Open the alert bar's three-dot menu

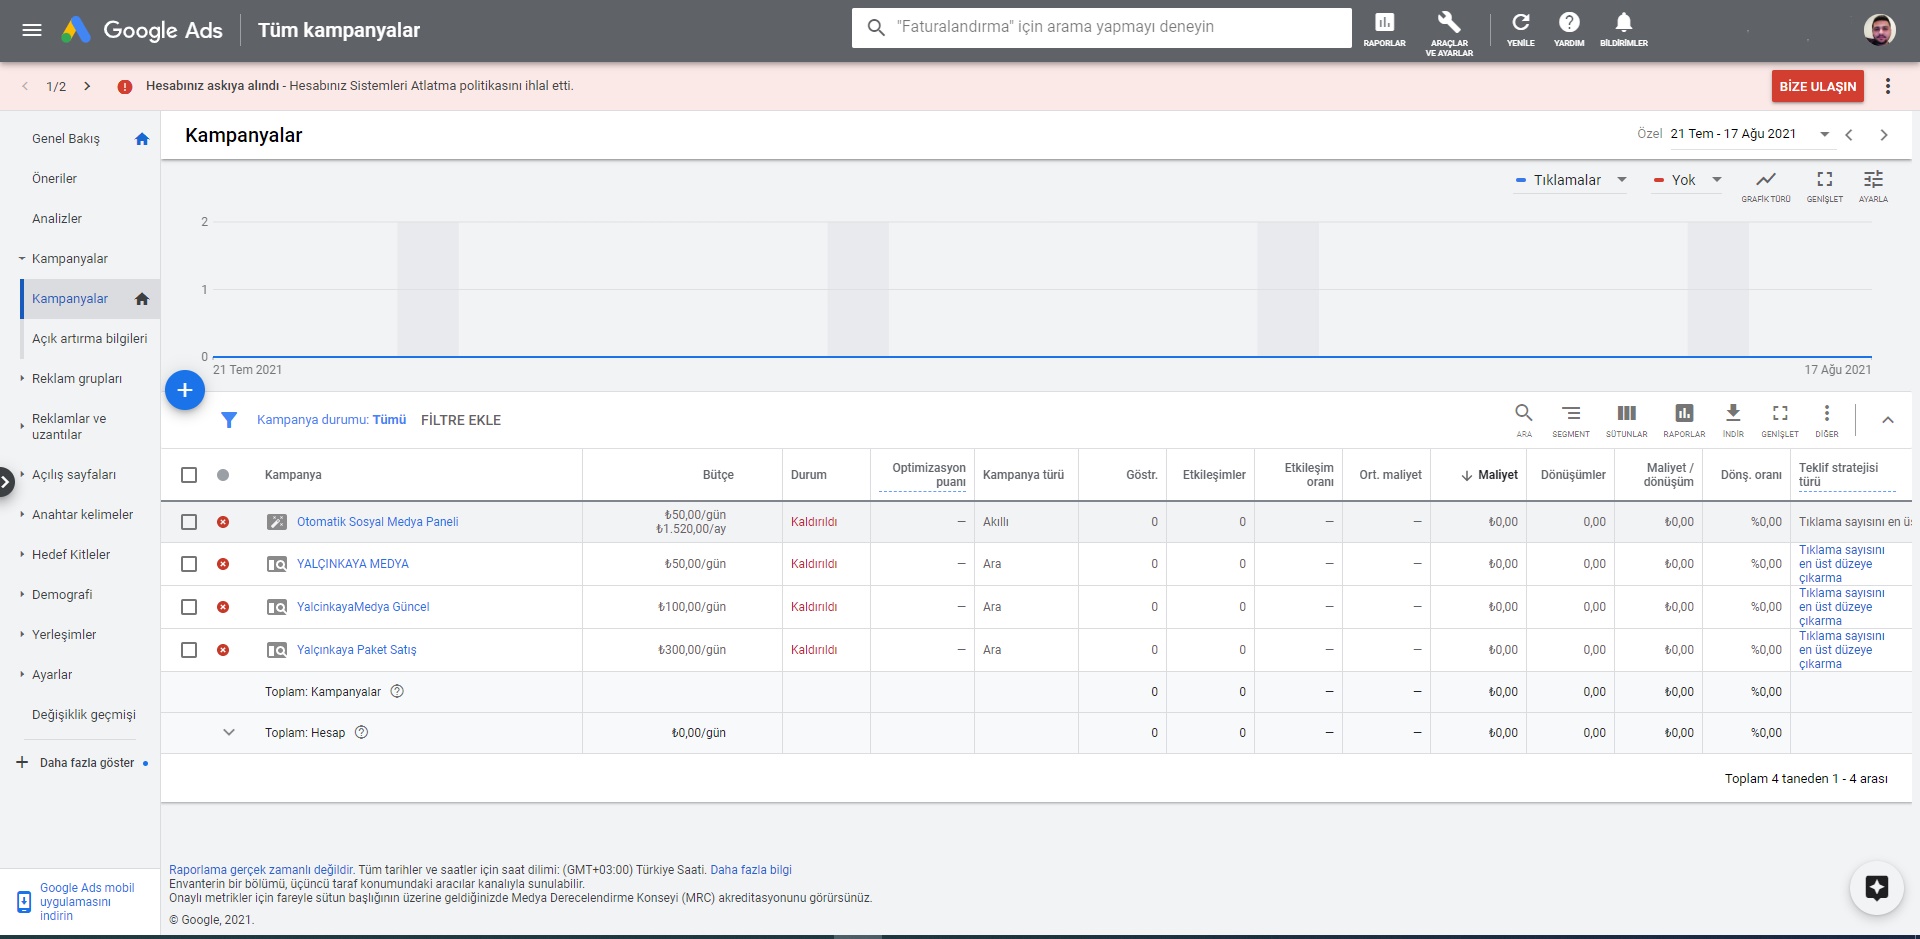tap(1888, 86)
